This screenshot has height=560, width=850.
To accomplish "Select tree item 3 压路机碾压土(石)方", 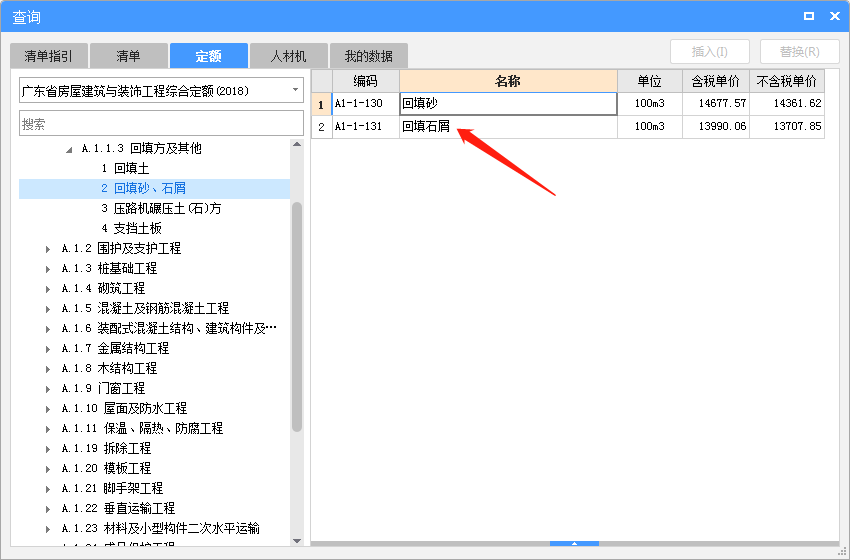I will point(161,209).
